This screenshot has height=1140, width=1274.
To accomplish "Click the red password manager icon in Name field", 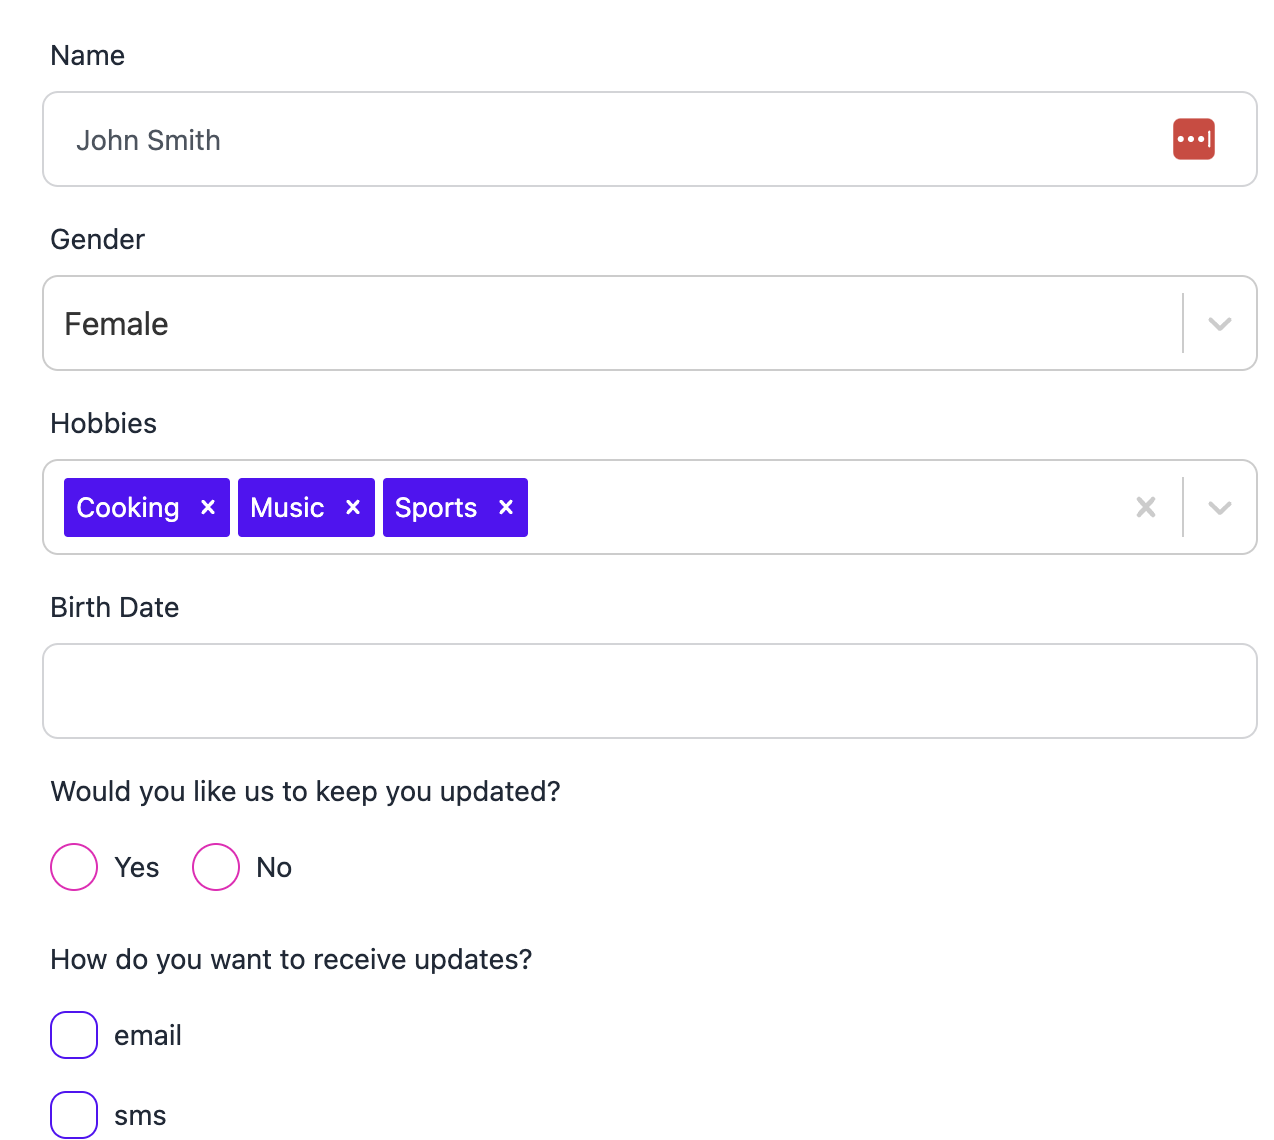I will pos(1193,139).
